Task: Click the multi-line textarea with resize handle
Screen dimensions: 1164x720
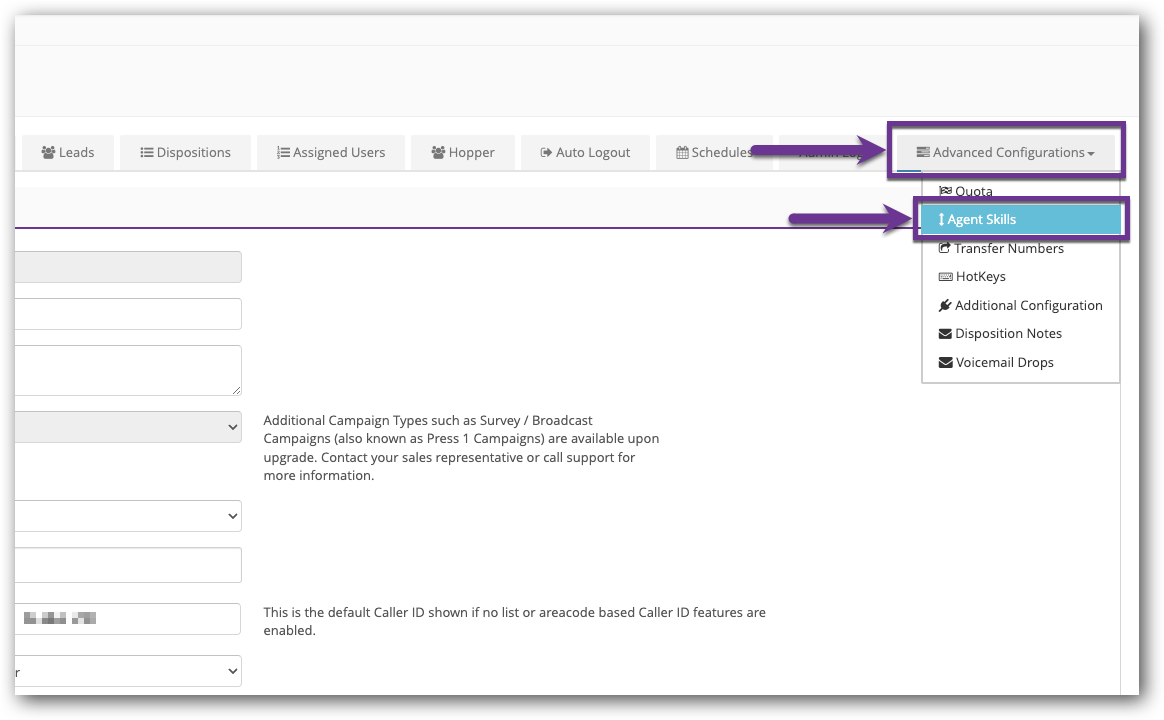Action: click(128, 370)
